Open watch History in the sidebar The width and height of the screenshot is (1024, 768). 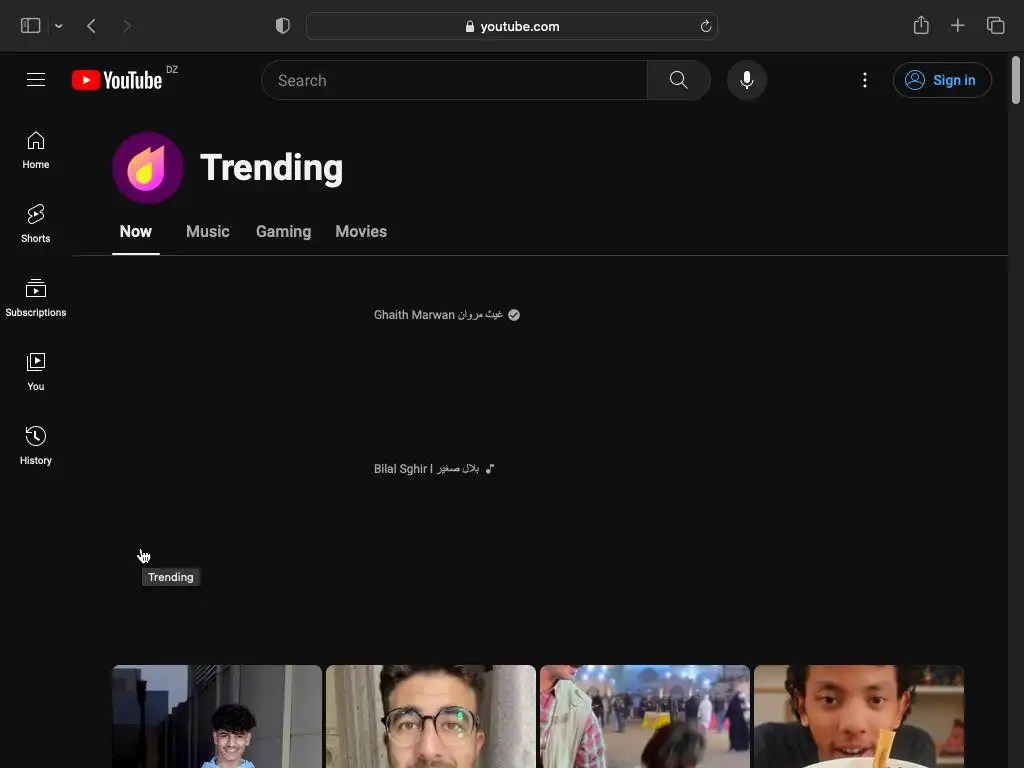[36, 445]
